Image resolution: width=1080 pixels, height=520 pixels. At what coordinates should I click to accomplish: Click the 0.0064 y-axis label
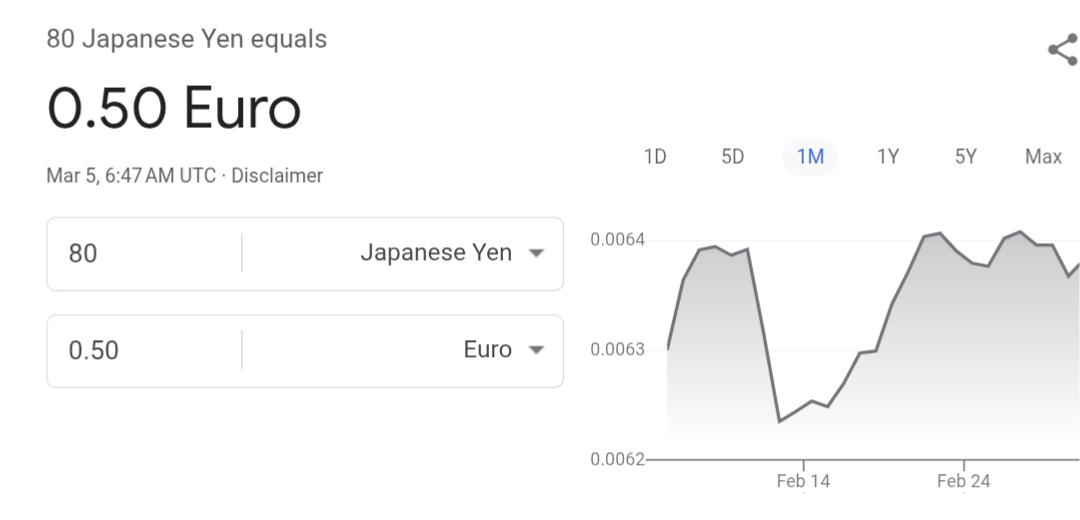(618, 240)
